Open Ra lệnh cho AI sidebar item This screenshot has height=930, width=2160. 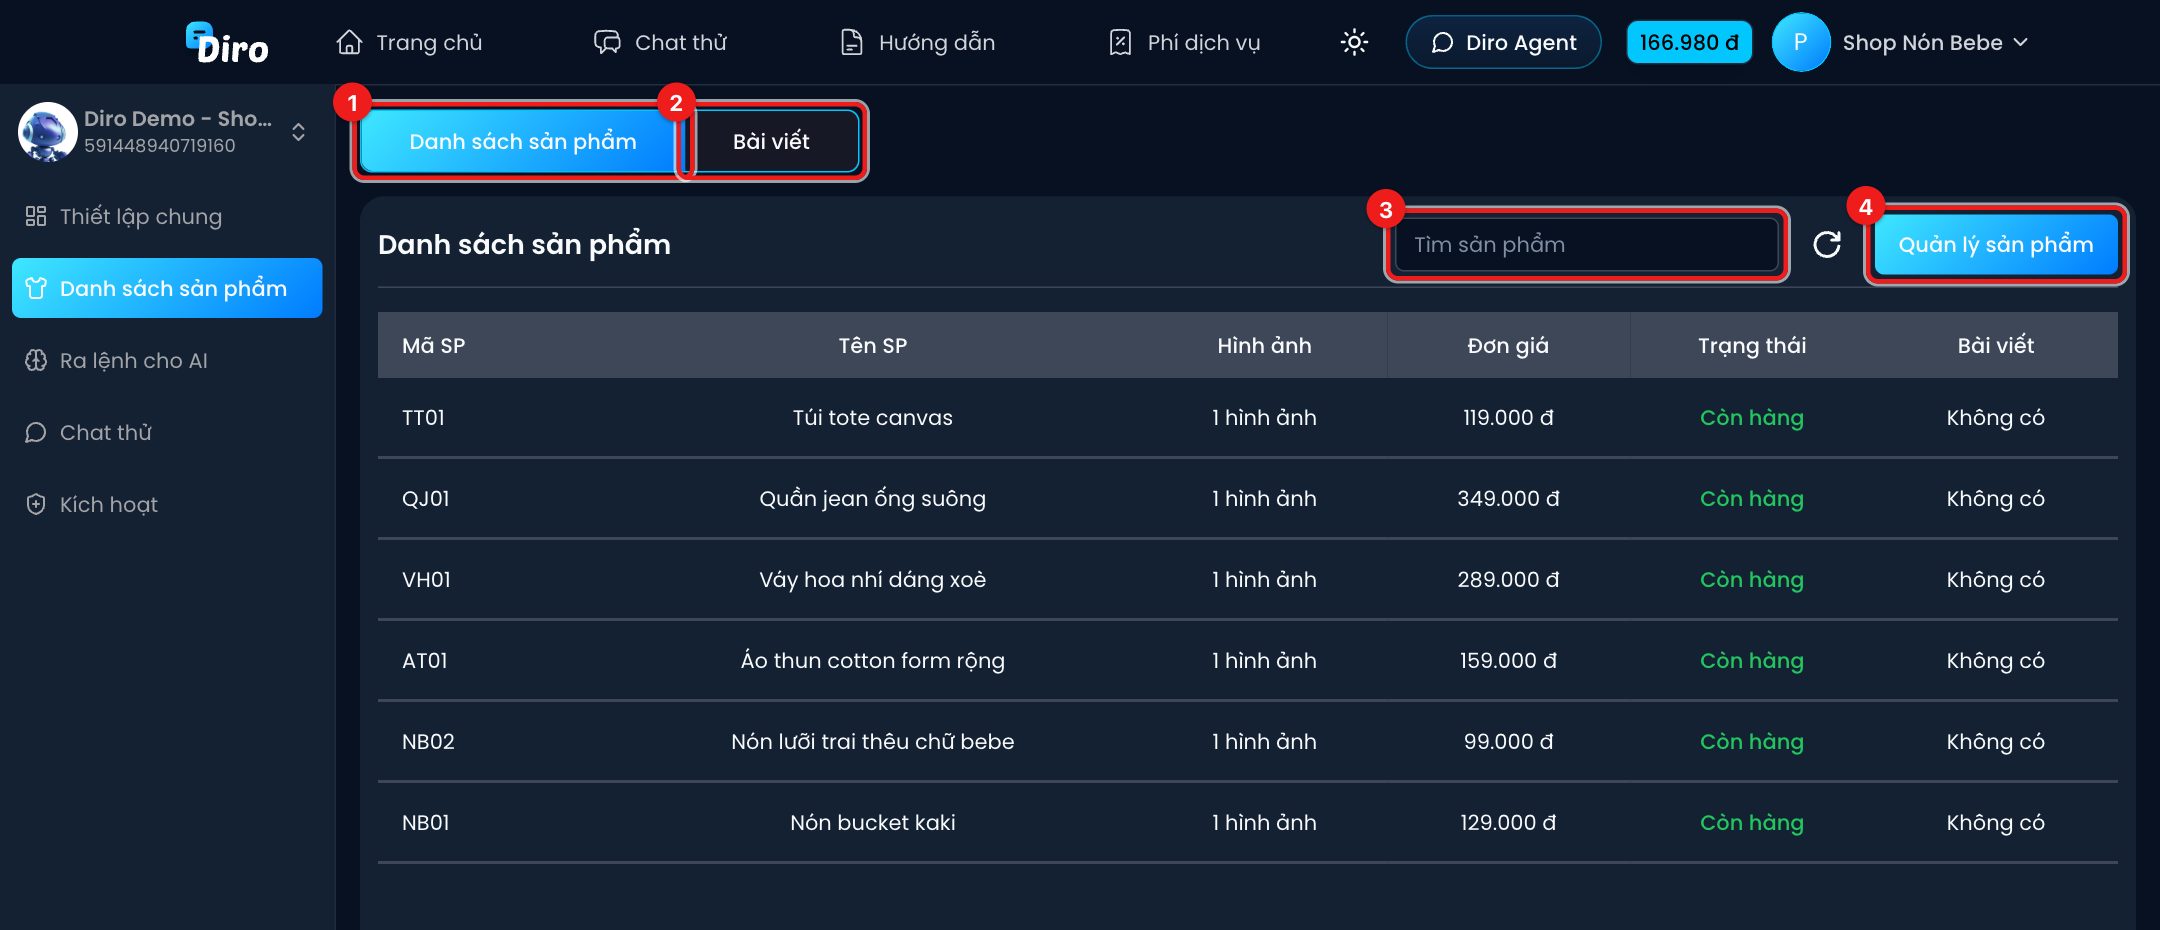[x=167, y=360]
